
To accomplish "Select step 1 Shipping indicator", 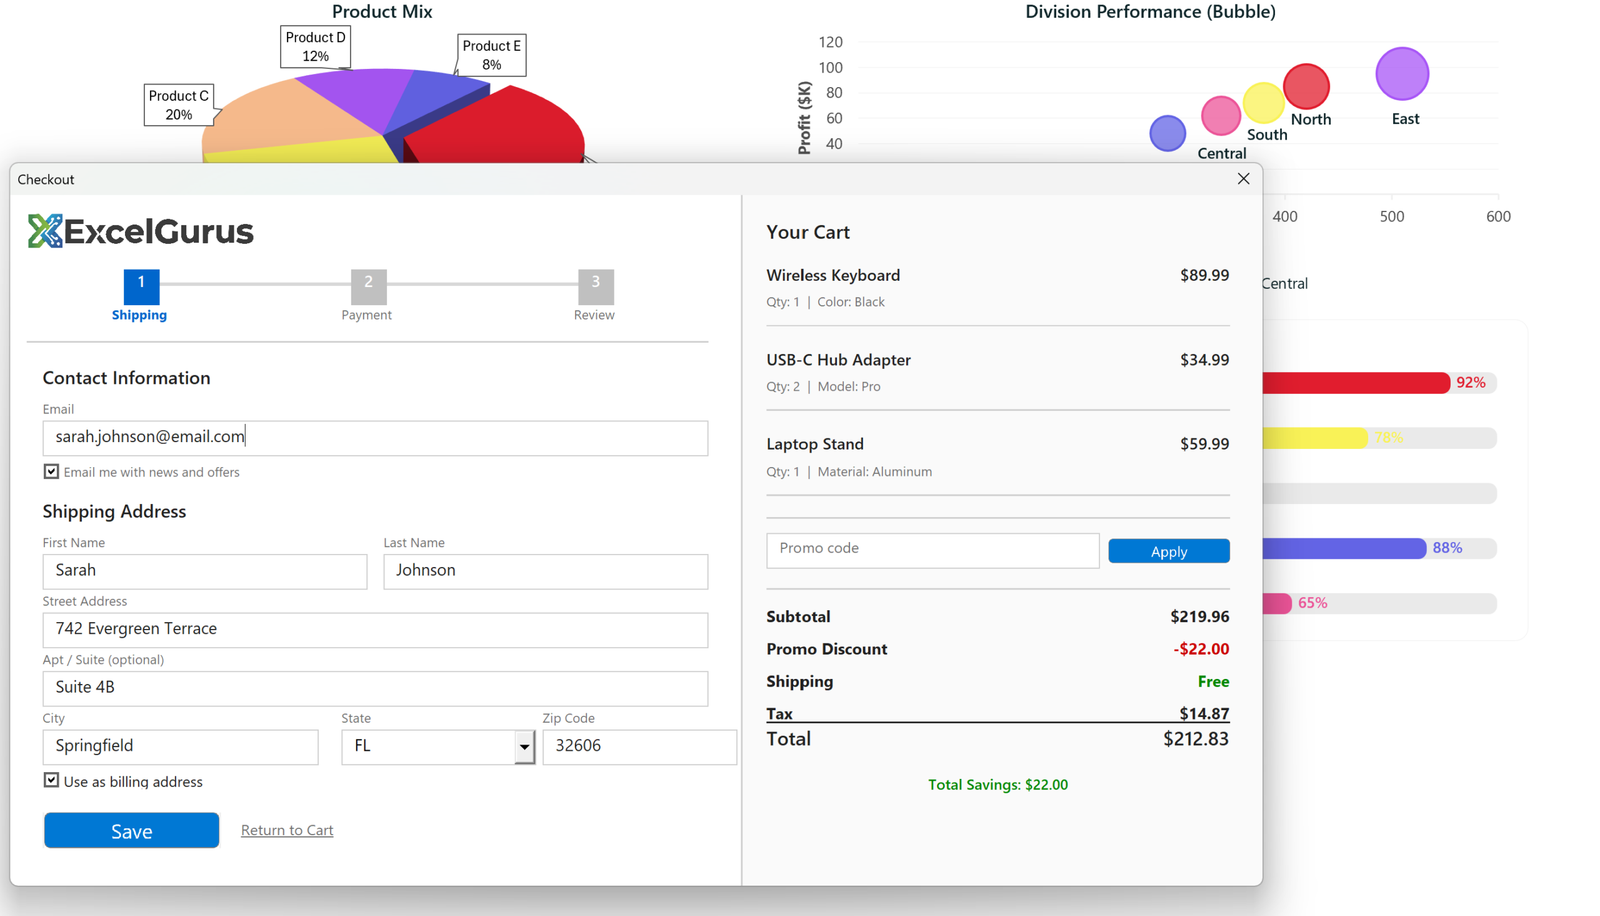I will pos(141,286).
